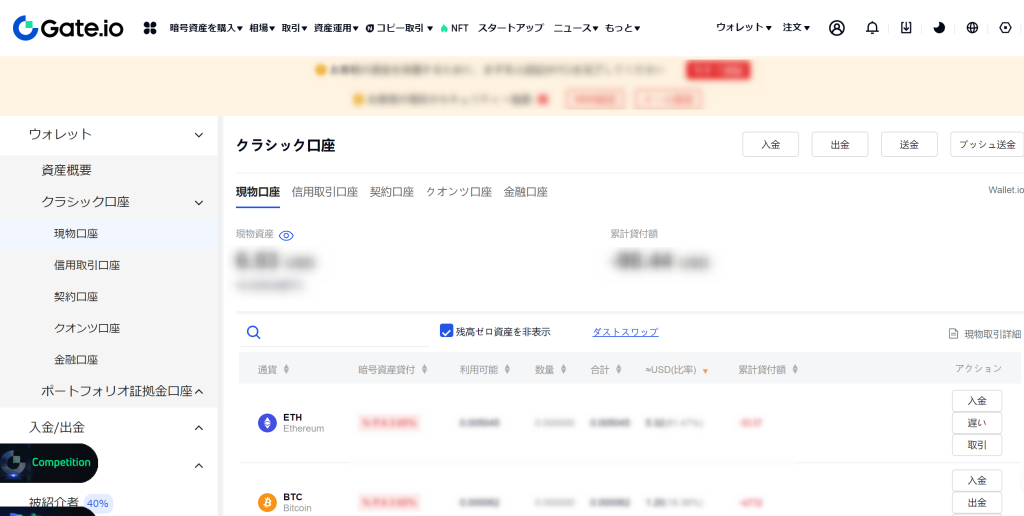1024x516 pixels.
Task: Switch to クオンツ口座 tab
Action: pos(458,192)
